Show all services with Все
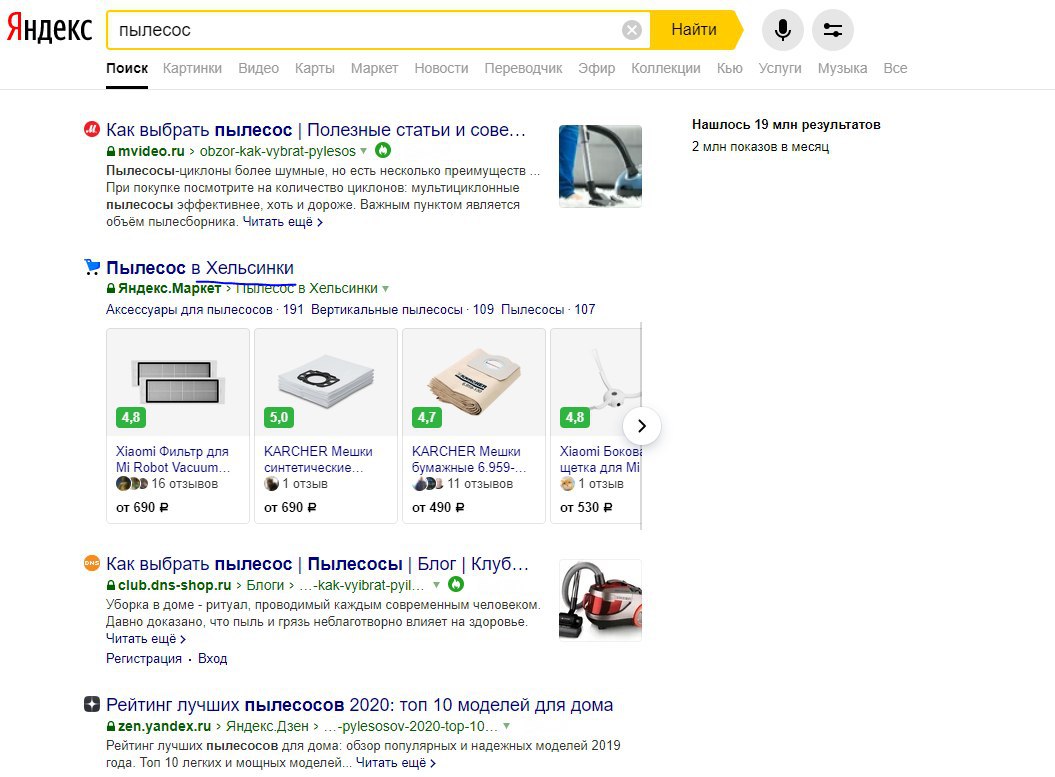 tap(895, 68)
